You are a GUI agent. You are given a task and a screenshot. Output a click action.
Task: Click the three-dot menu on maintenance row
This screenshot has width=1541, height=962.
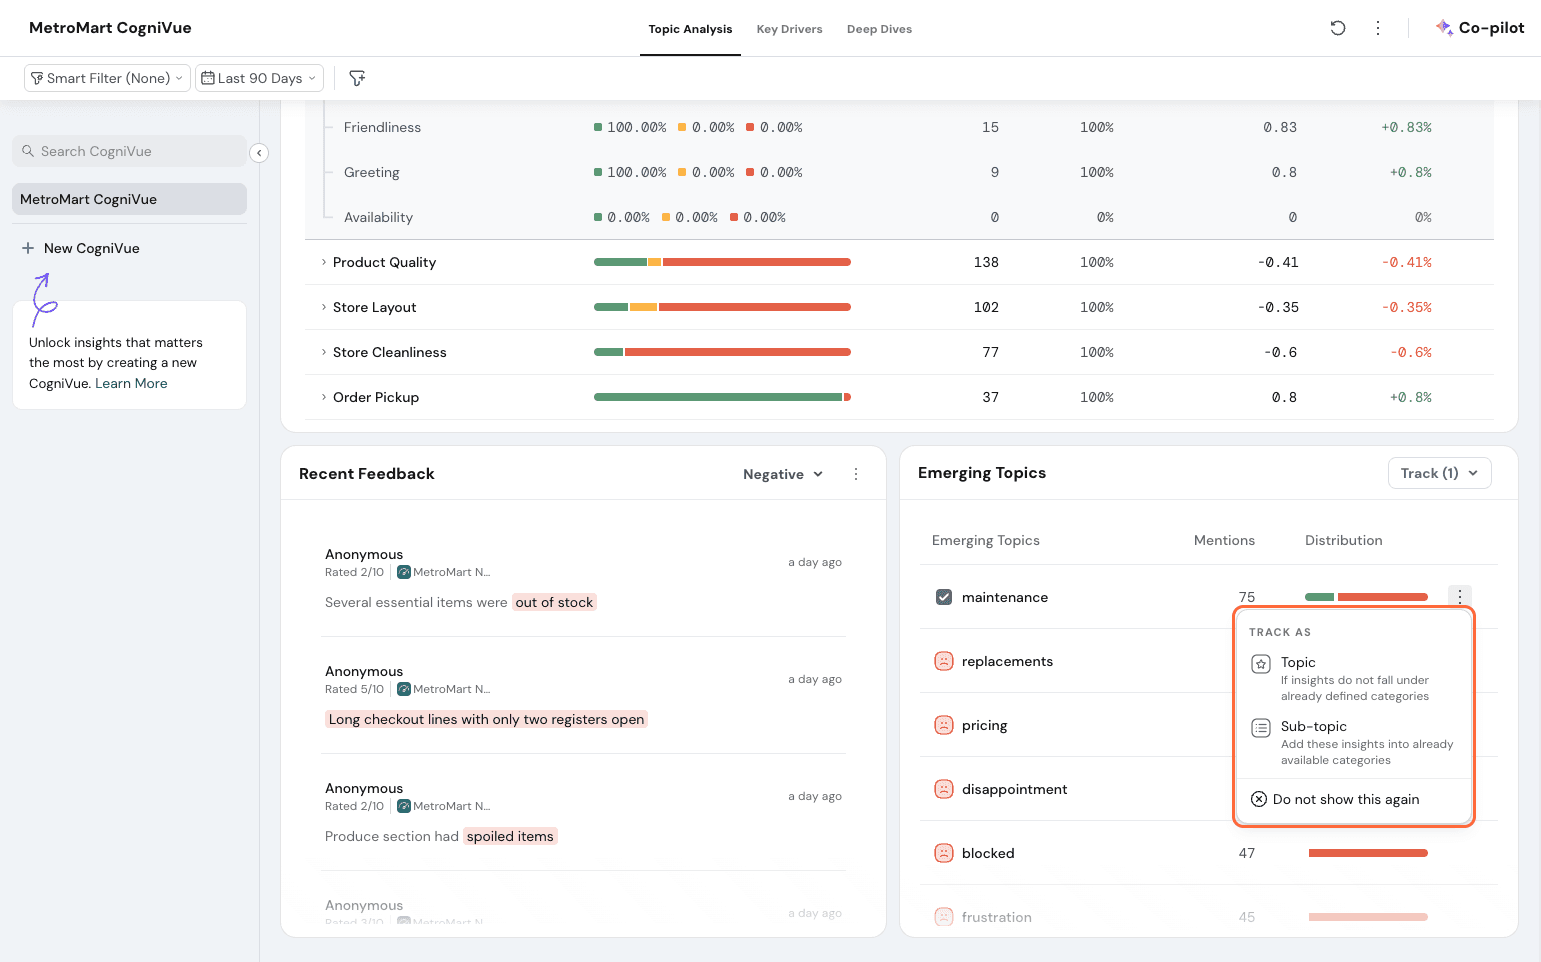(x=1460, y=597)
